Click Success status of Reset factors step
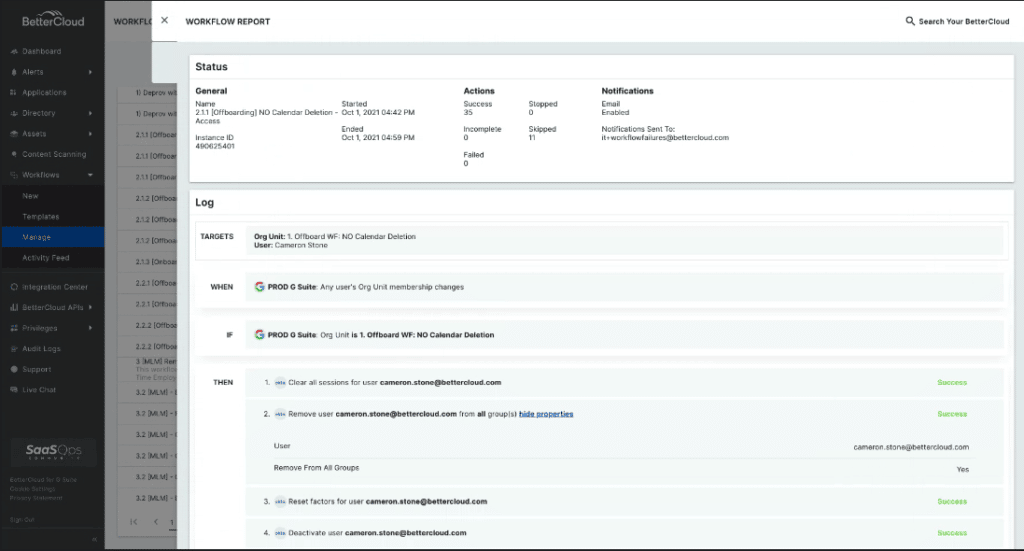The image size is (1024, 551). pos(952,501)
